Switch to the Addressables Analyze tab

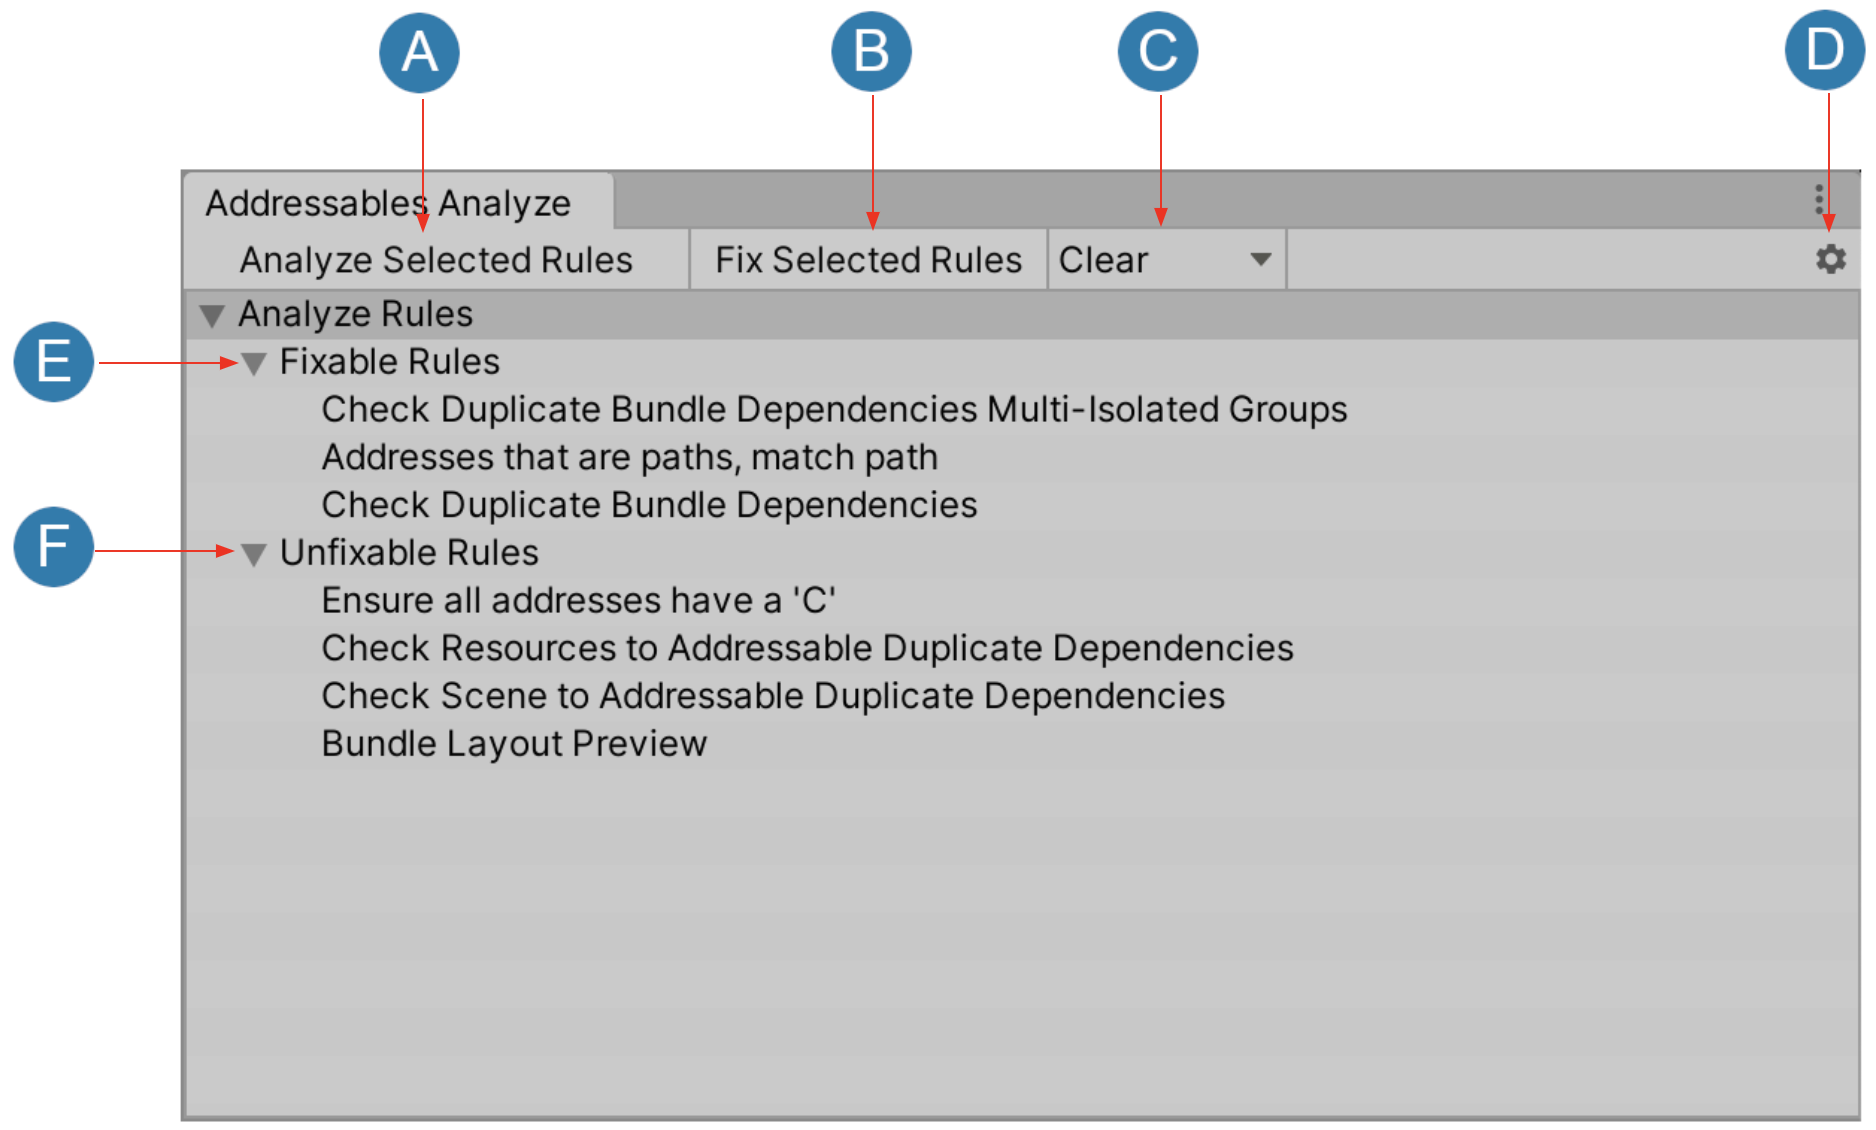click(388, 202)
